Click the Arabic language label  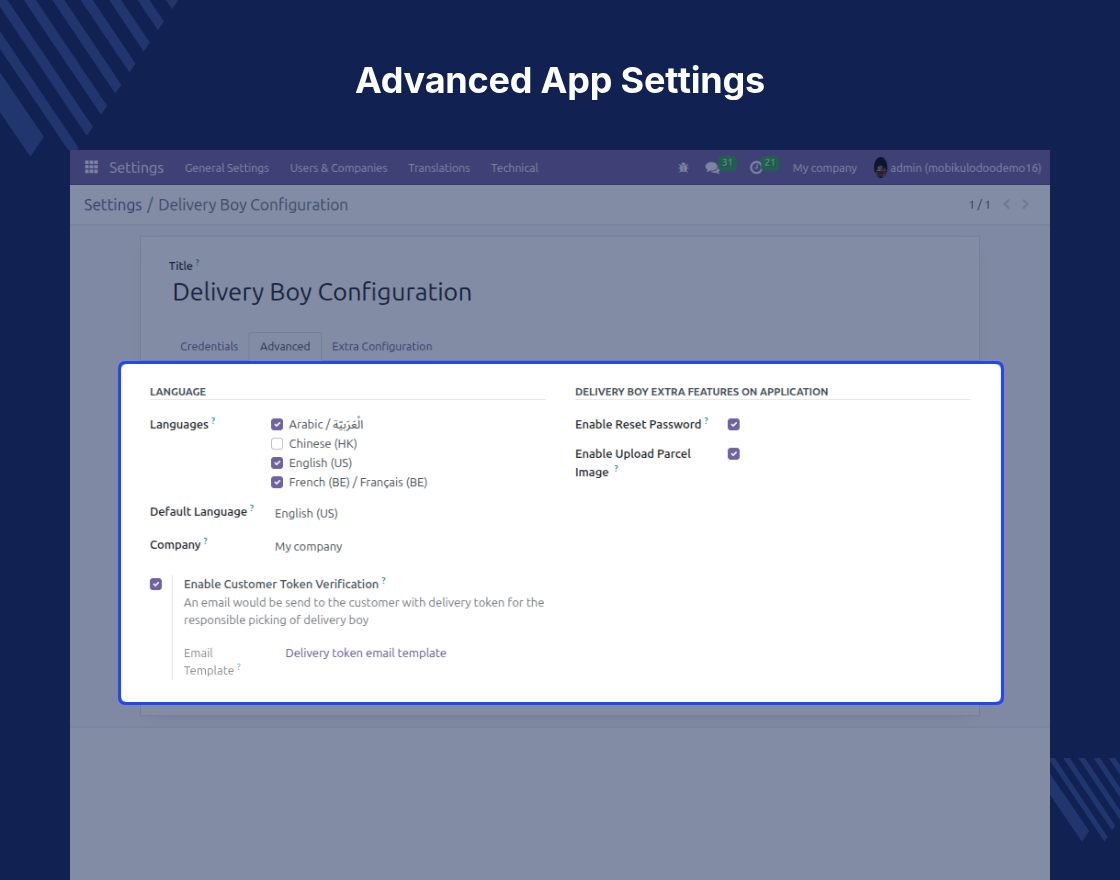pyautogui.click(x=326, y=424)
